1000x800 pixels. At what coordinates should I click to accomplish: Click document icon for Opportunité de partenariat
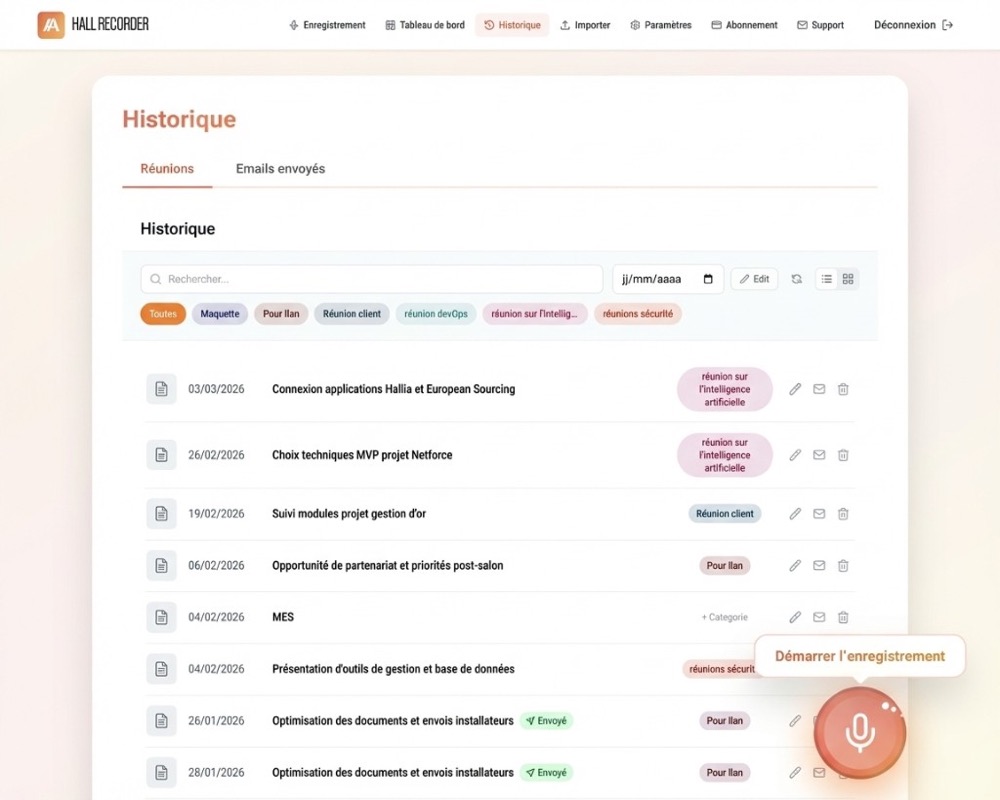[161, 565]
